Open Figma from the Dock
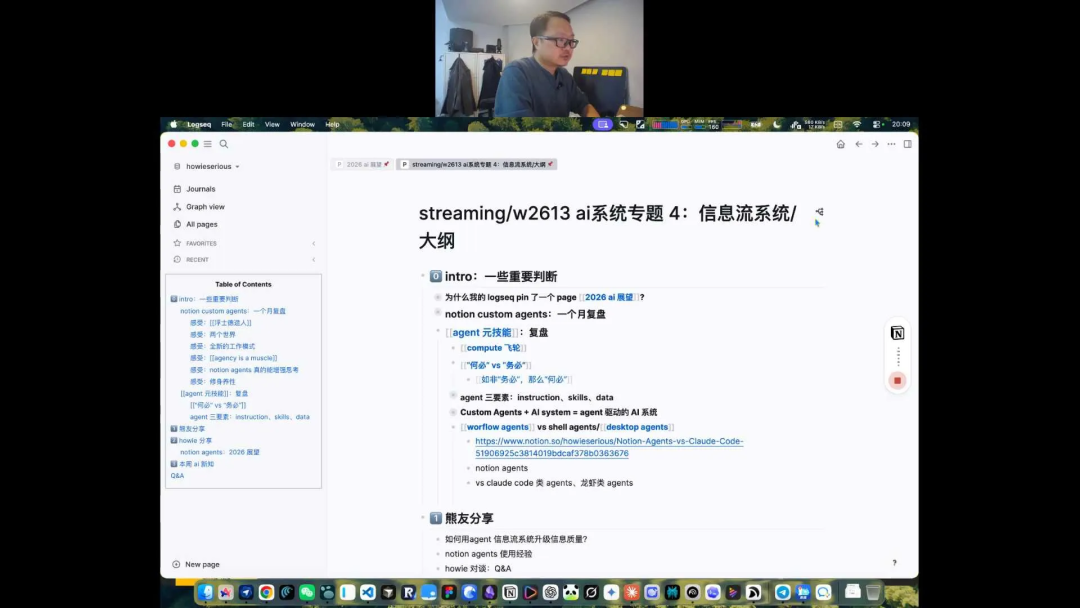The height and width of the screenshot is (608, 1080). coord(449,592)
